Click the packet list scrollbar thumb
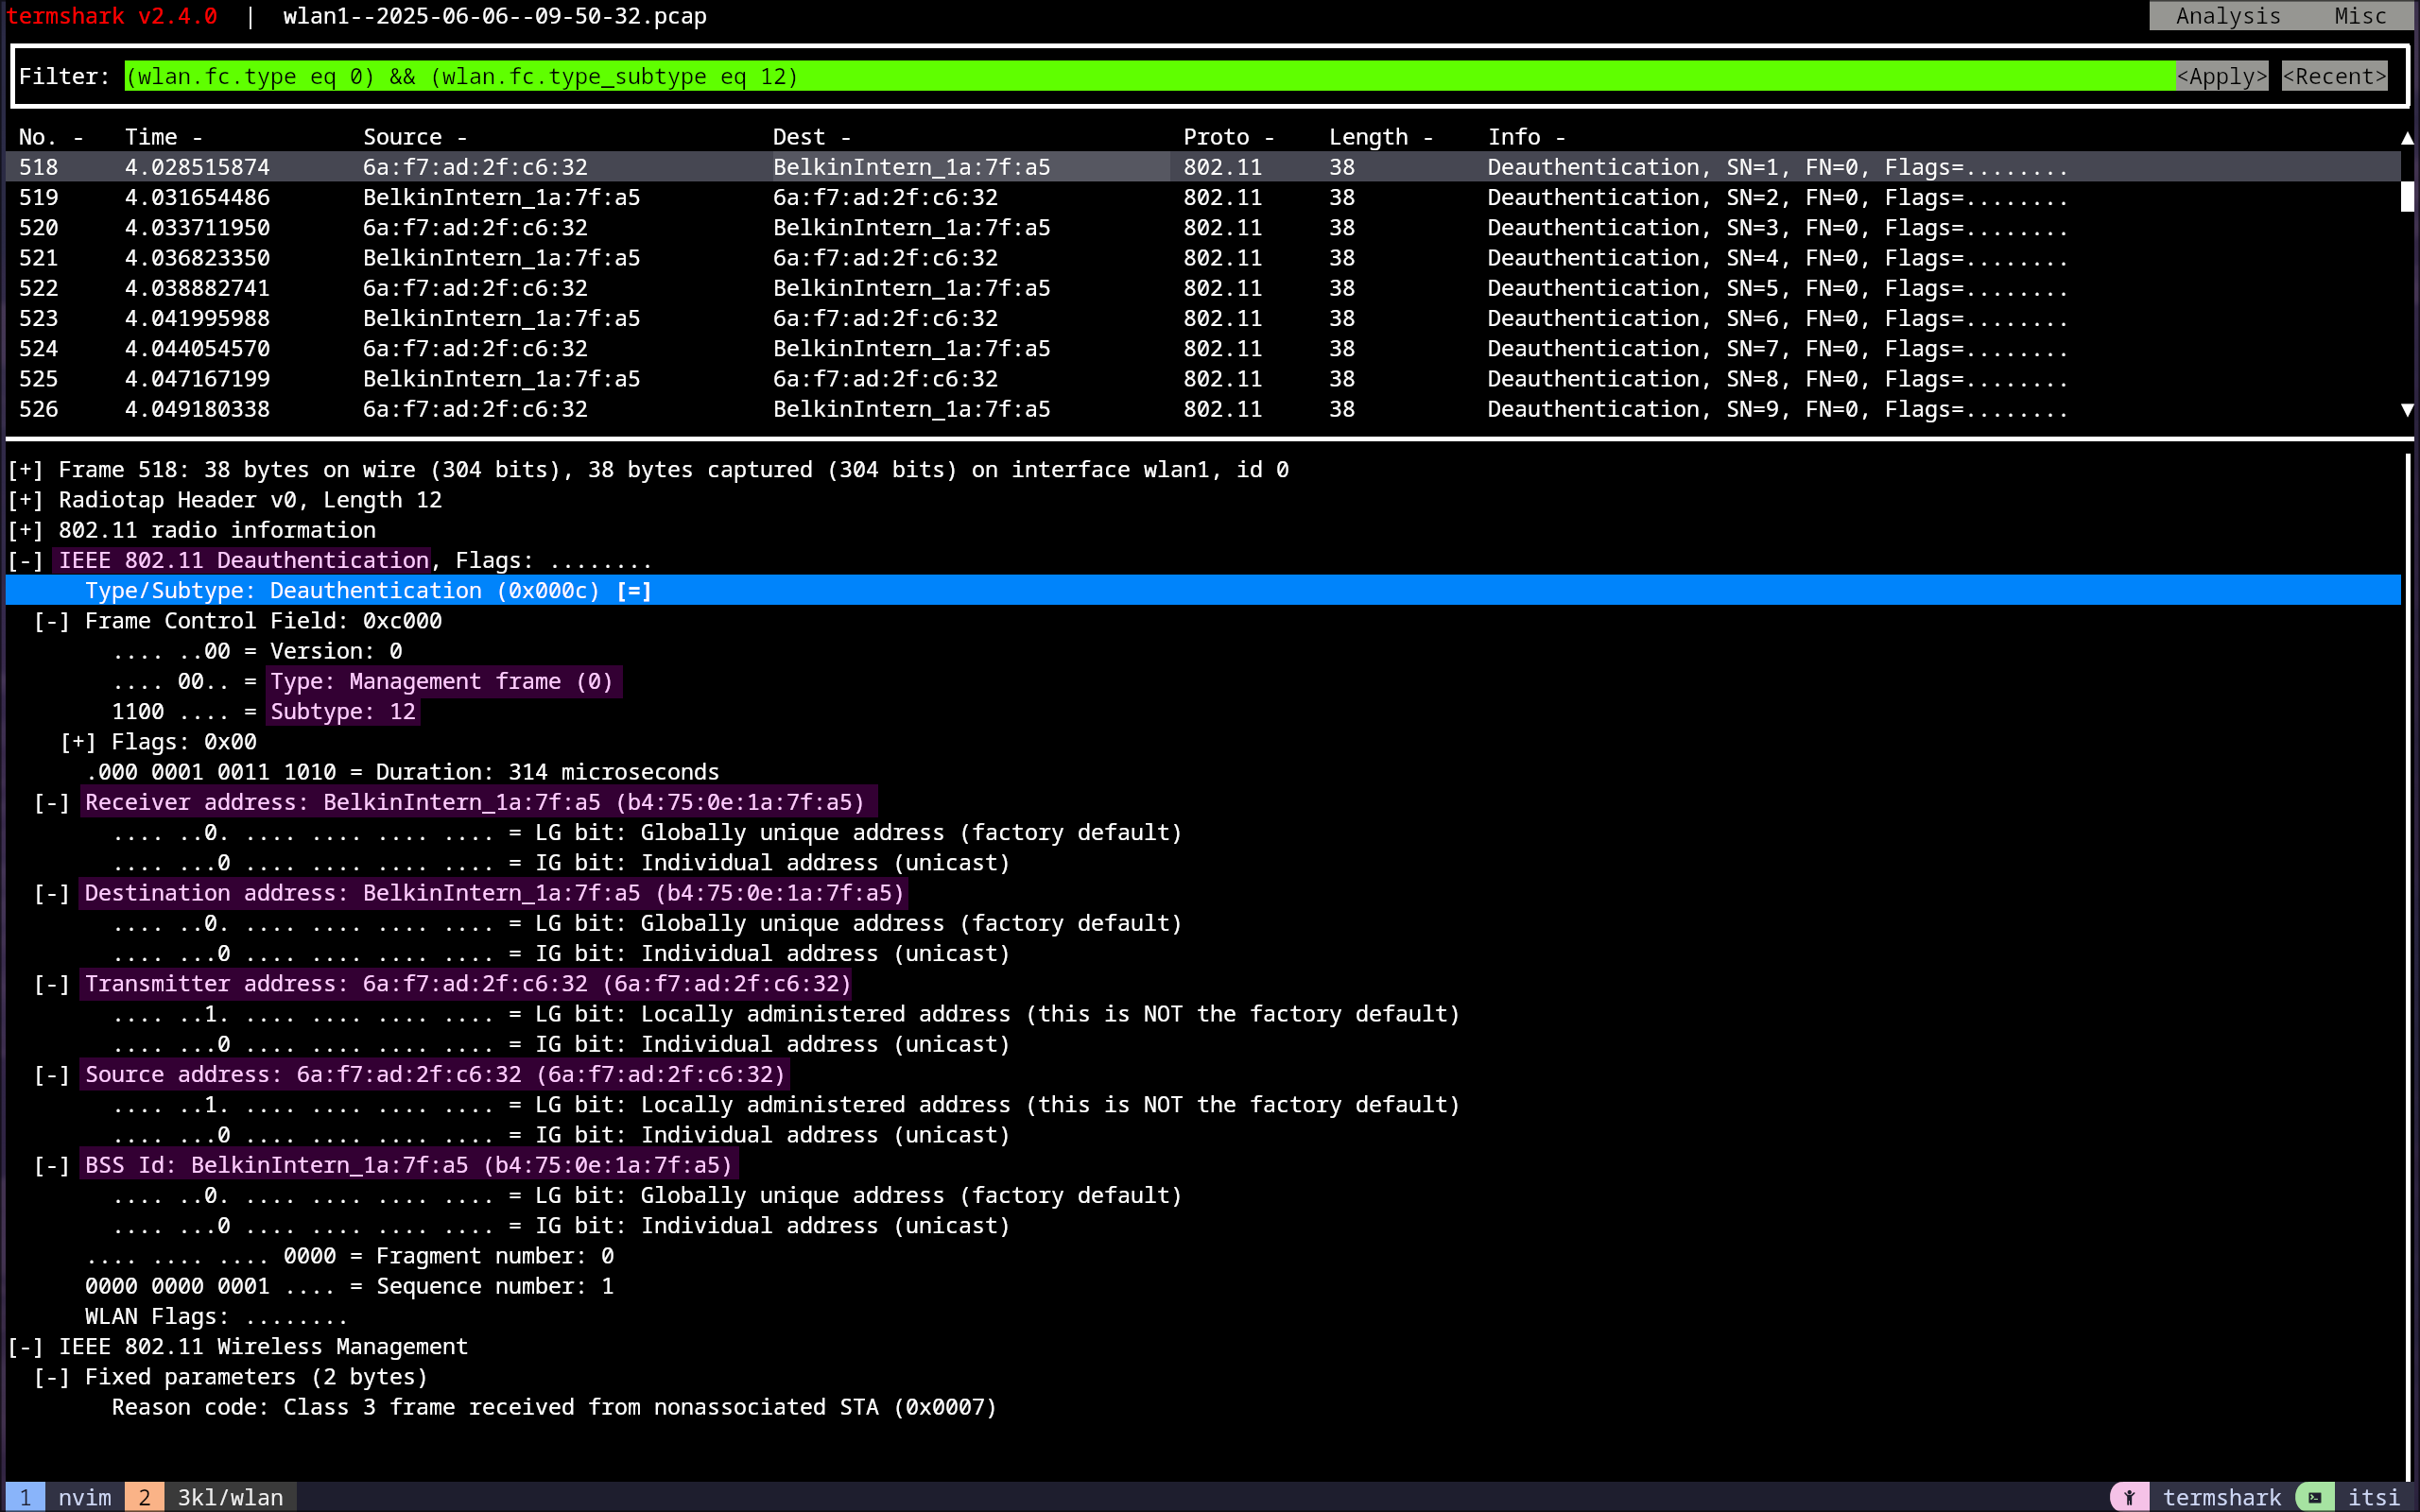 click(2407, 197)
